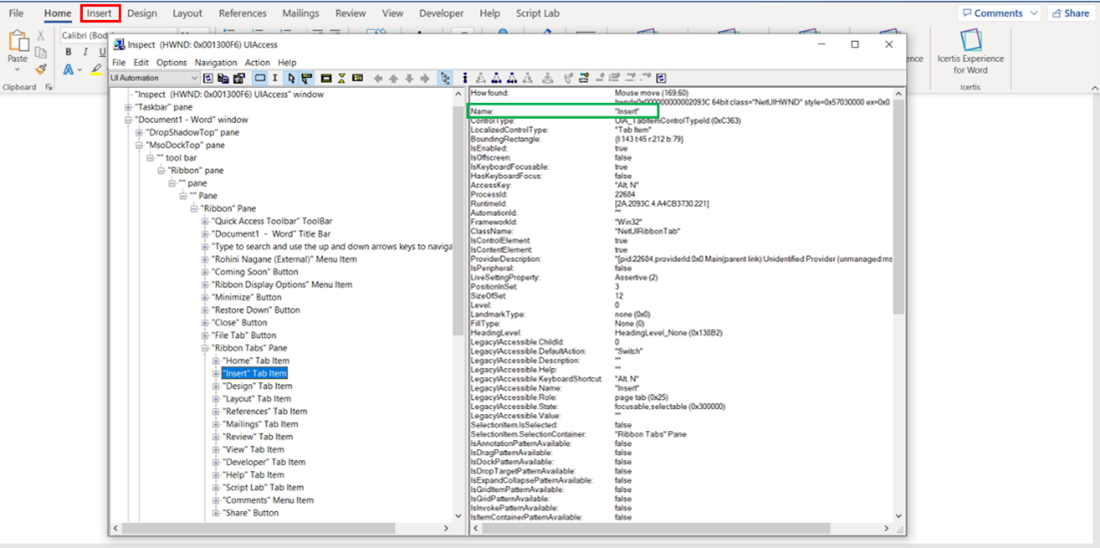The width and height of the screenshot is (1100, 548).
Task: Toggle Bold formatting in Word ribbon
Action: tap(69, 52)
